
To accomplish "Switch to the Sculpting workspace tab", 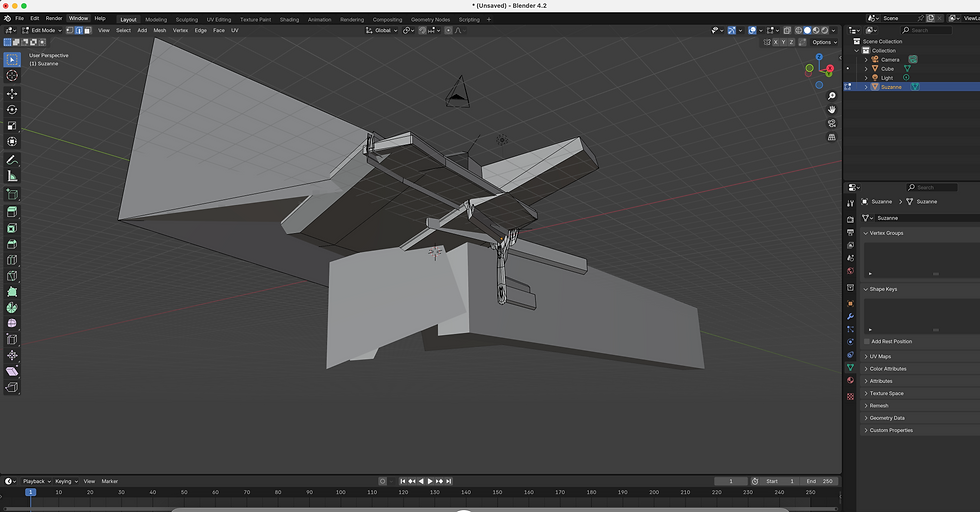I will (186, 19).
